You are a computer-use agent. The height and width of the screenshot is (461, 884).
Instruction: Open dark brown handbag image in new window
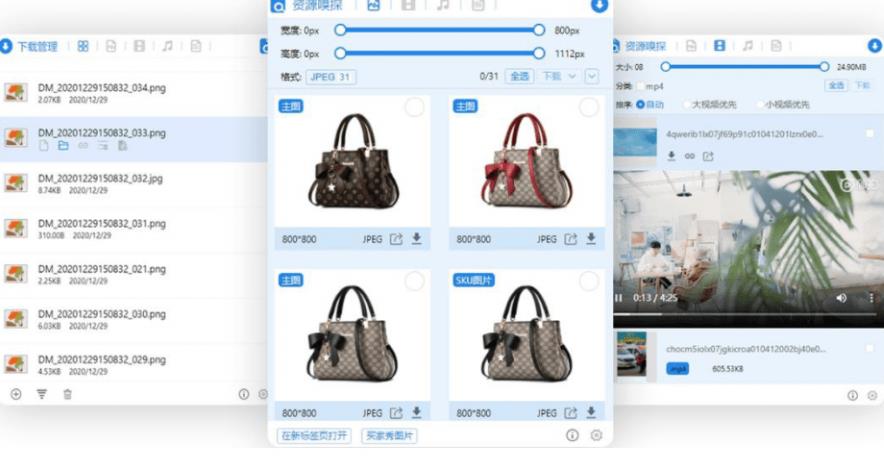[396, 239]
